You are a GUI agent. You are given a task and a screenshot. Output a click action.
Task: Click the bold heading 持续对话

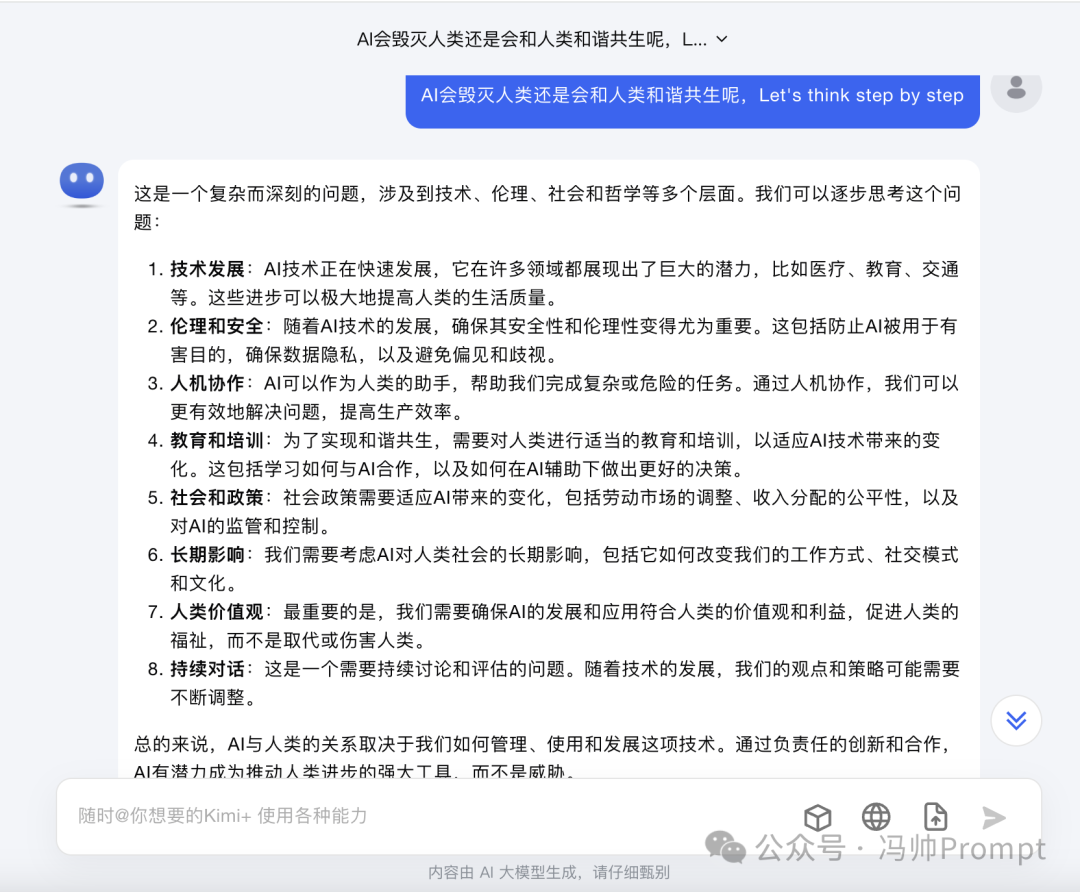pyautogui.click(x=207, y=669)
